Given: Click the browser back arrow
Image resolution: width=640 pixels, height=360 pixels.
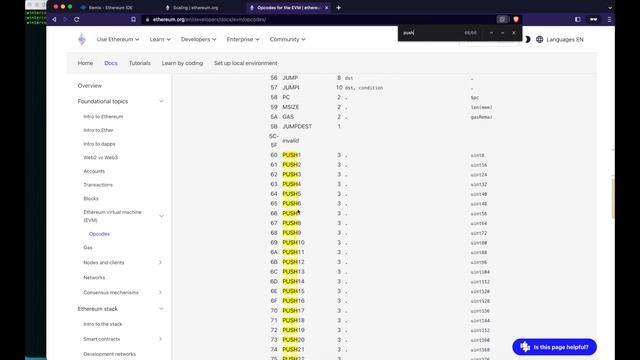Looking at the screenshot, I should pos(54,19).
